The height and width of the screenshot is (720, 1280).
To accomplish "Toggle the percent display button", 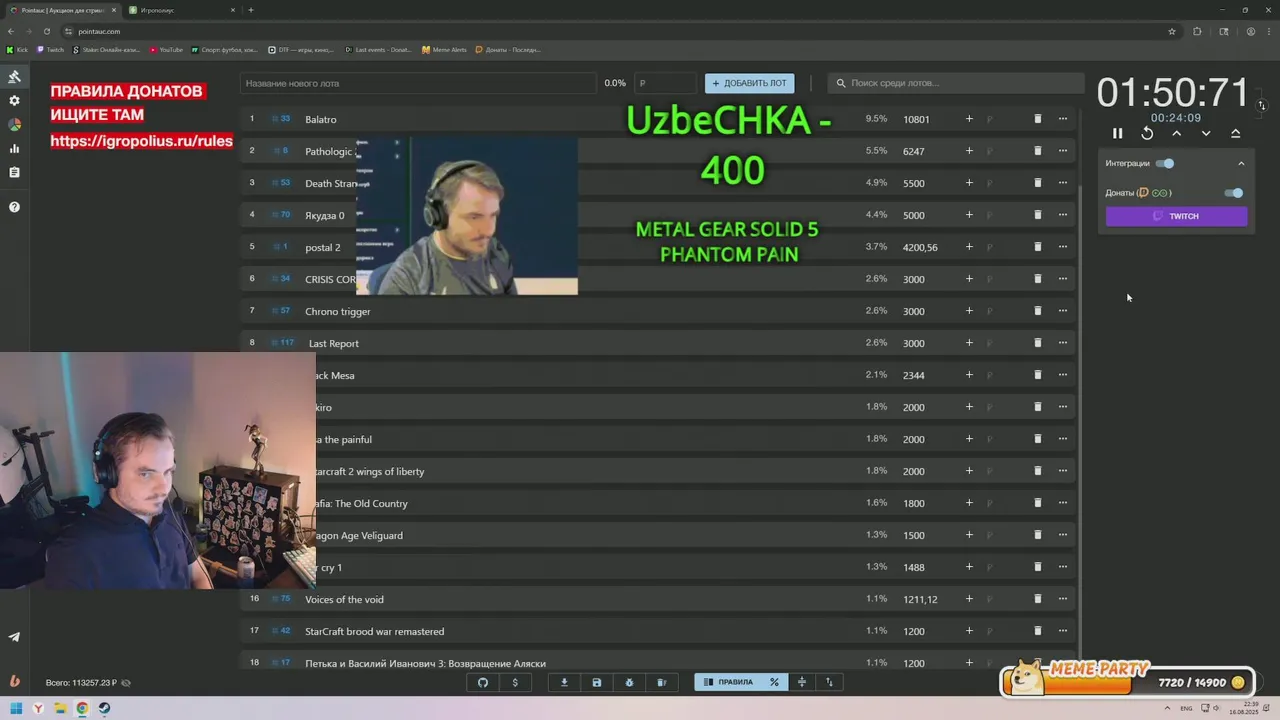I will tap(774, 682).
